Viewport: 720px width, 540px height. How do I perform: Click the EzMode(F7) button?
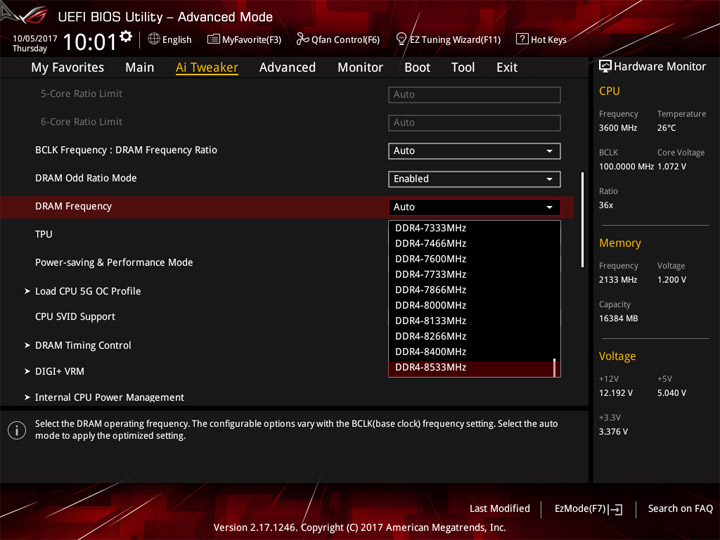click(588, 509)
